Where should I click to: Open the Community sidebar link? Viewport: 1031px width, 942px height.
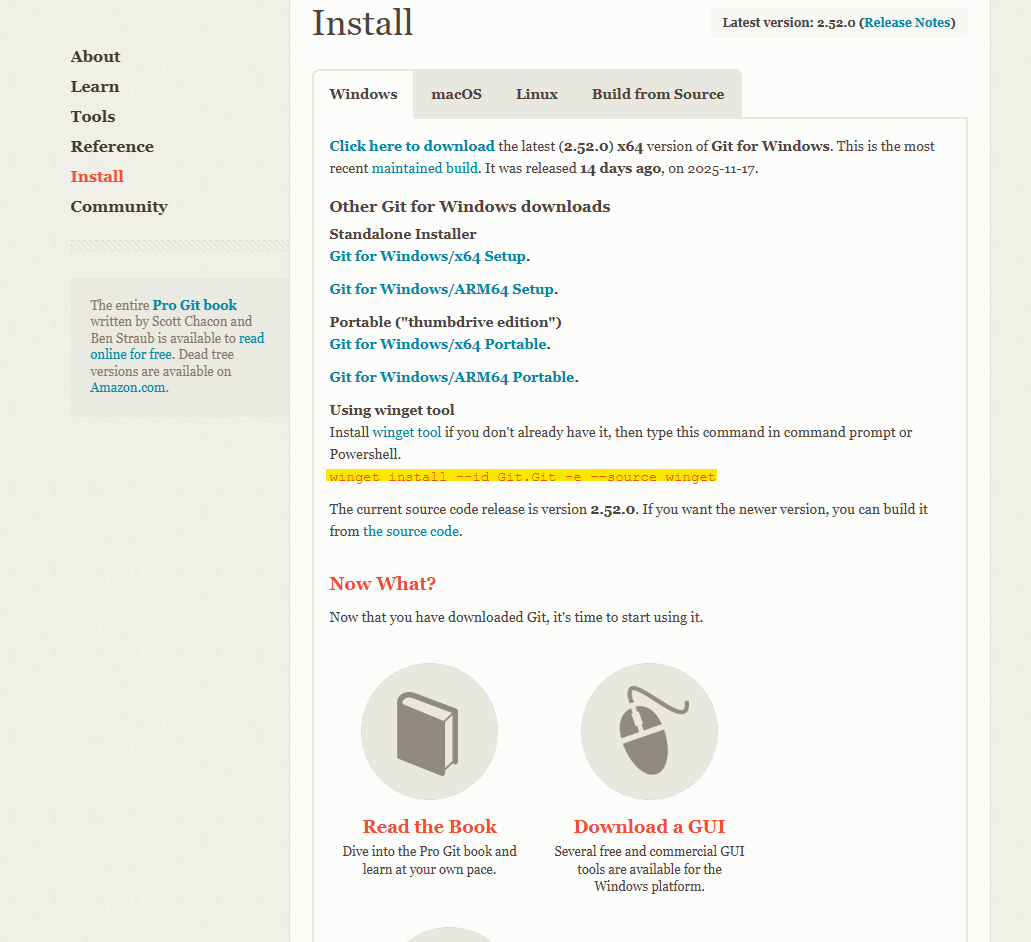119,207
